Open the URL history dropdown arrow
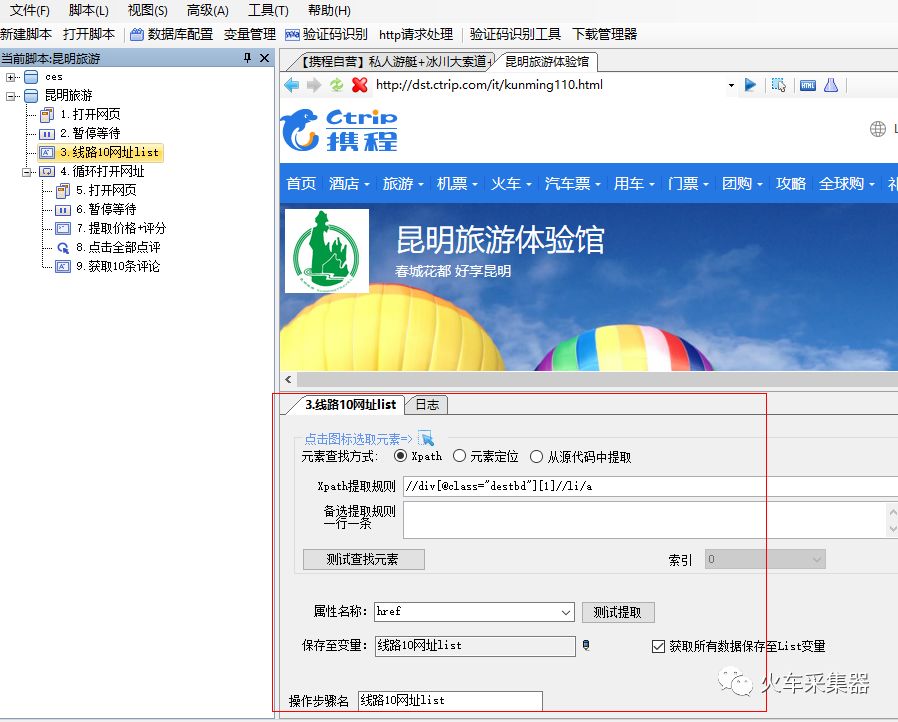The width and height of the screenshot is (898, 722). click(731, 85)
